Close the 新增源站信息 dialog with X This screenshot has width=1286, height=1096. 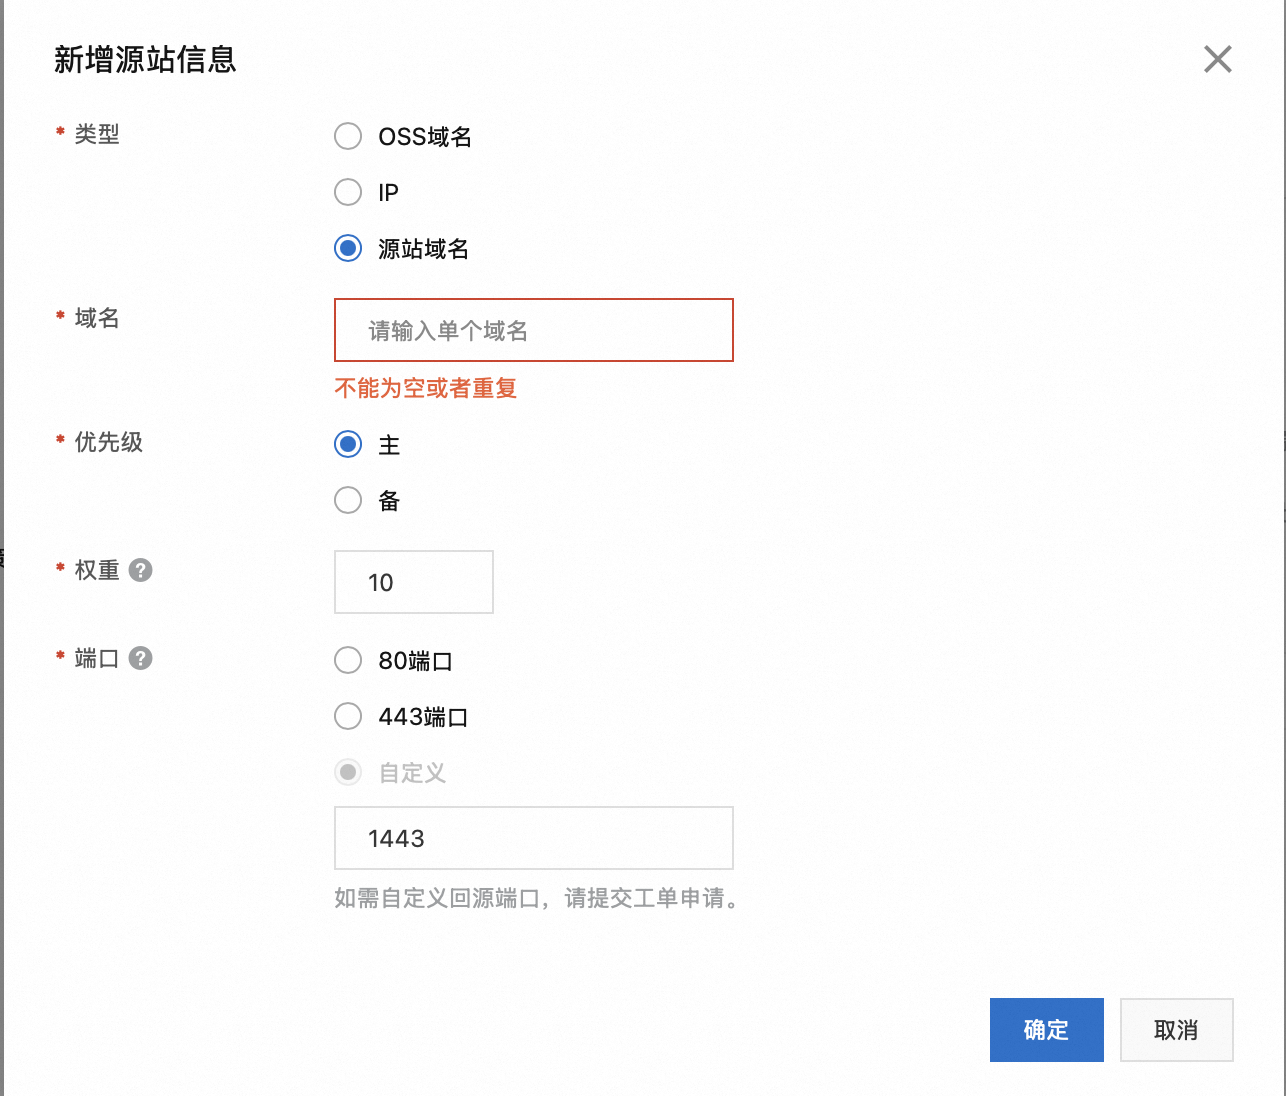click(1217, 59)
